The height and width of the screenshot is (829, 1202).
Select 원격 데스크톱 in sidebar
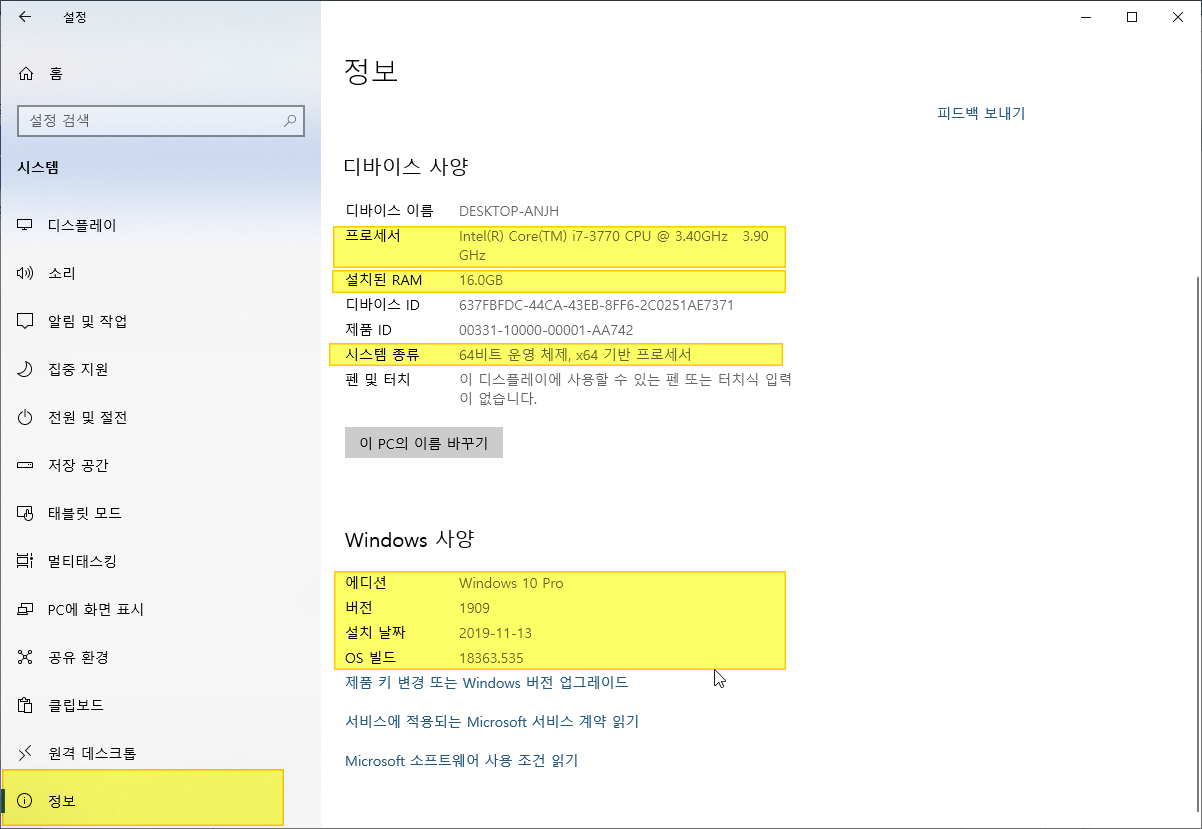coord(160,753)
